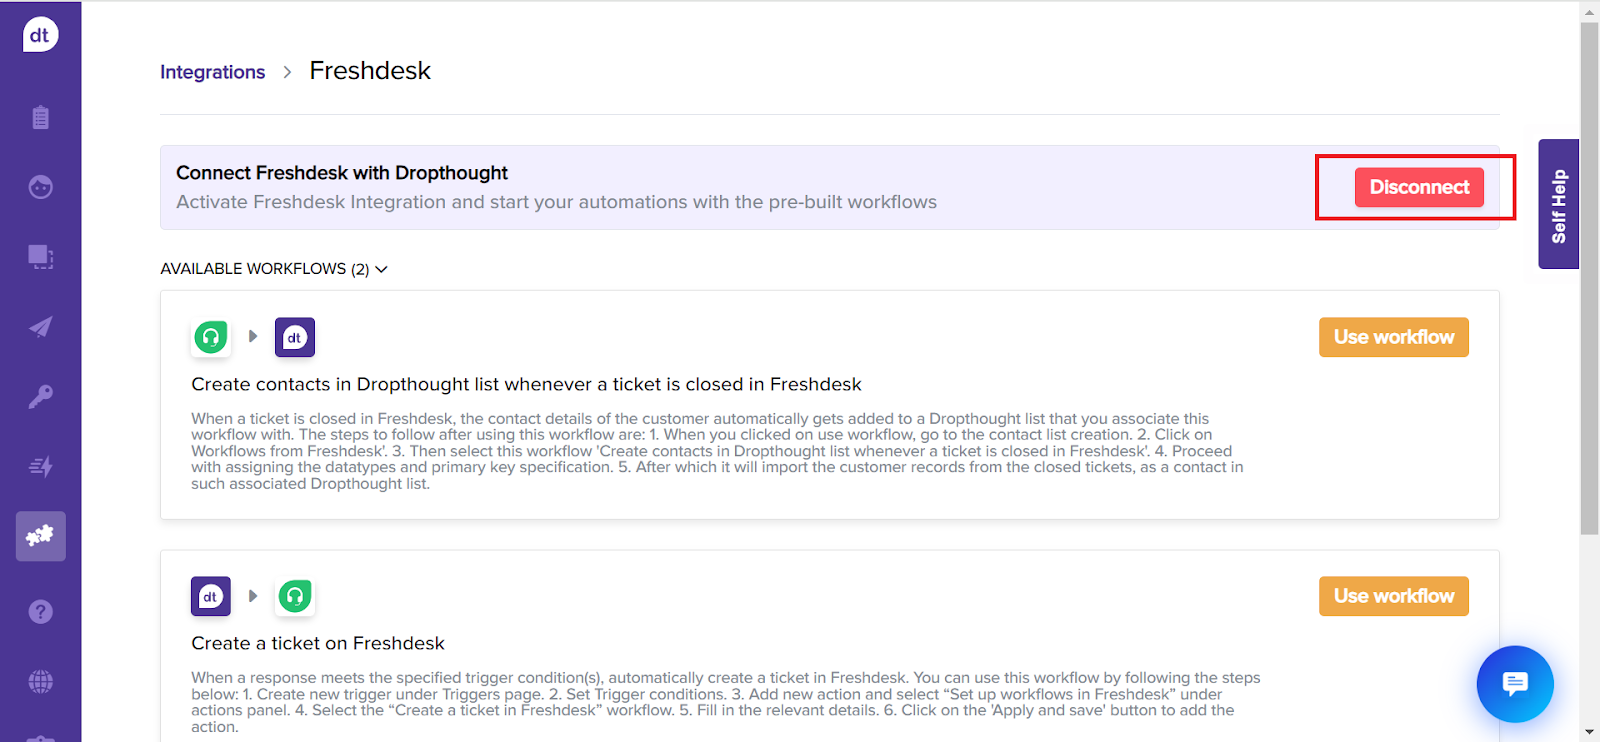Click the red Disconnect button

[x=1419, y=187]
